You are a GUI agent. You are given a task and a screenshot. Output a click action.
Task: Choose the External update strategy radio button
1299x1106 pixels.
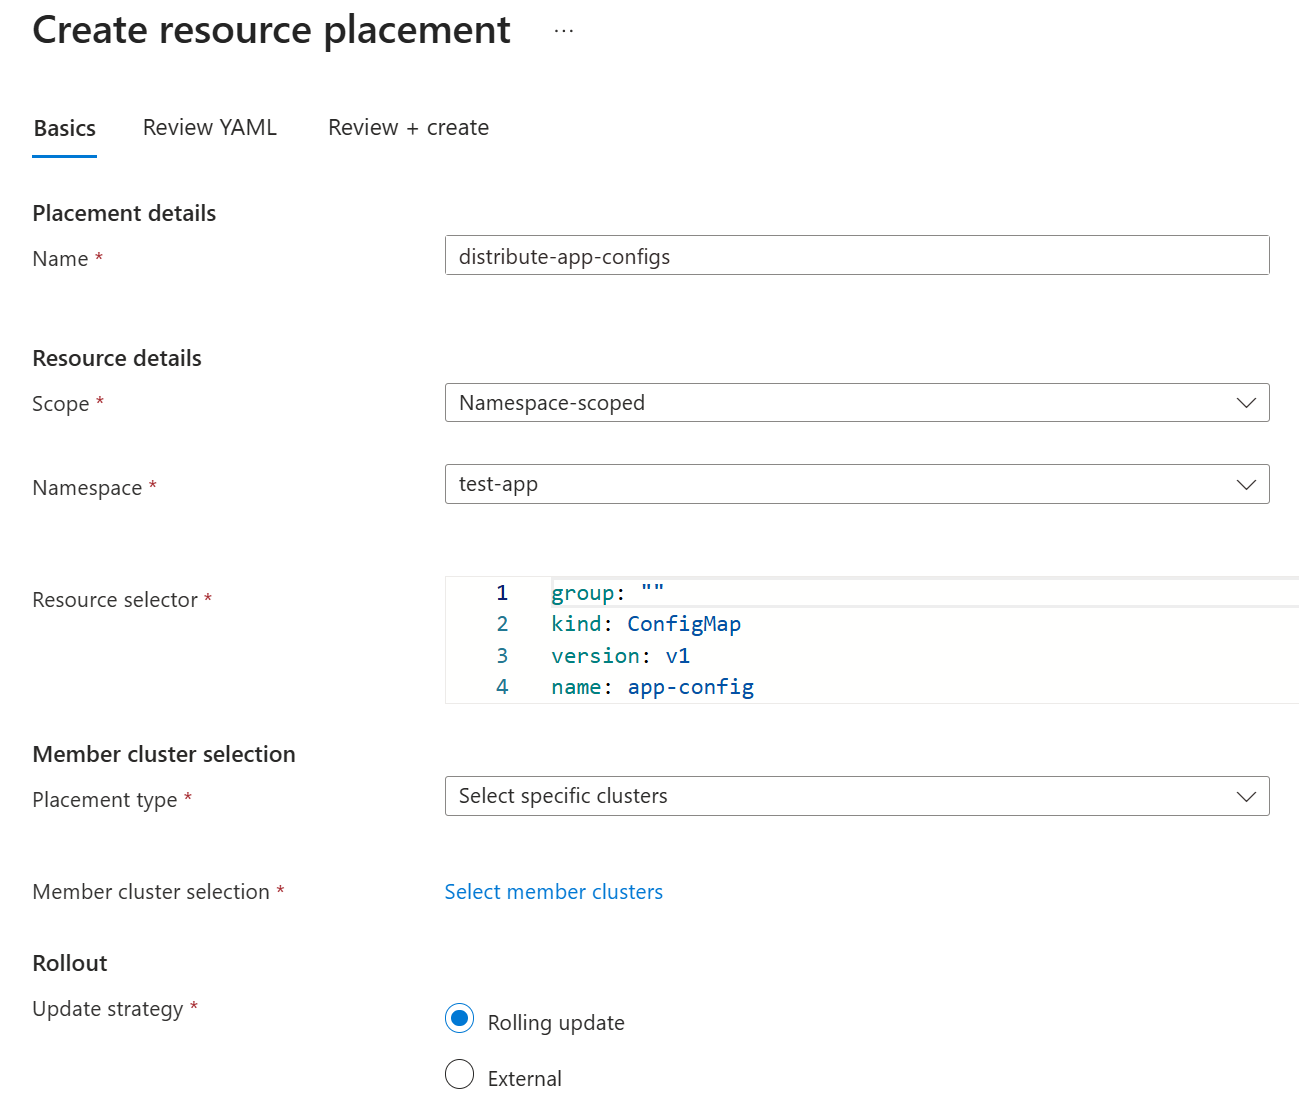[459, 1074]
